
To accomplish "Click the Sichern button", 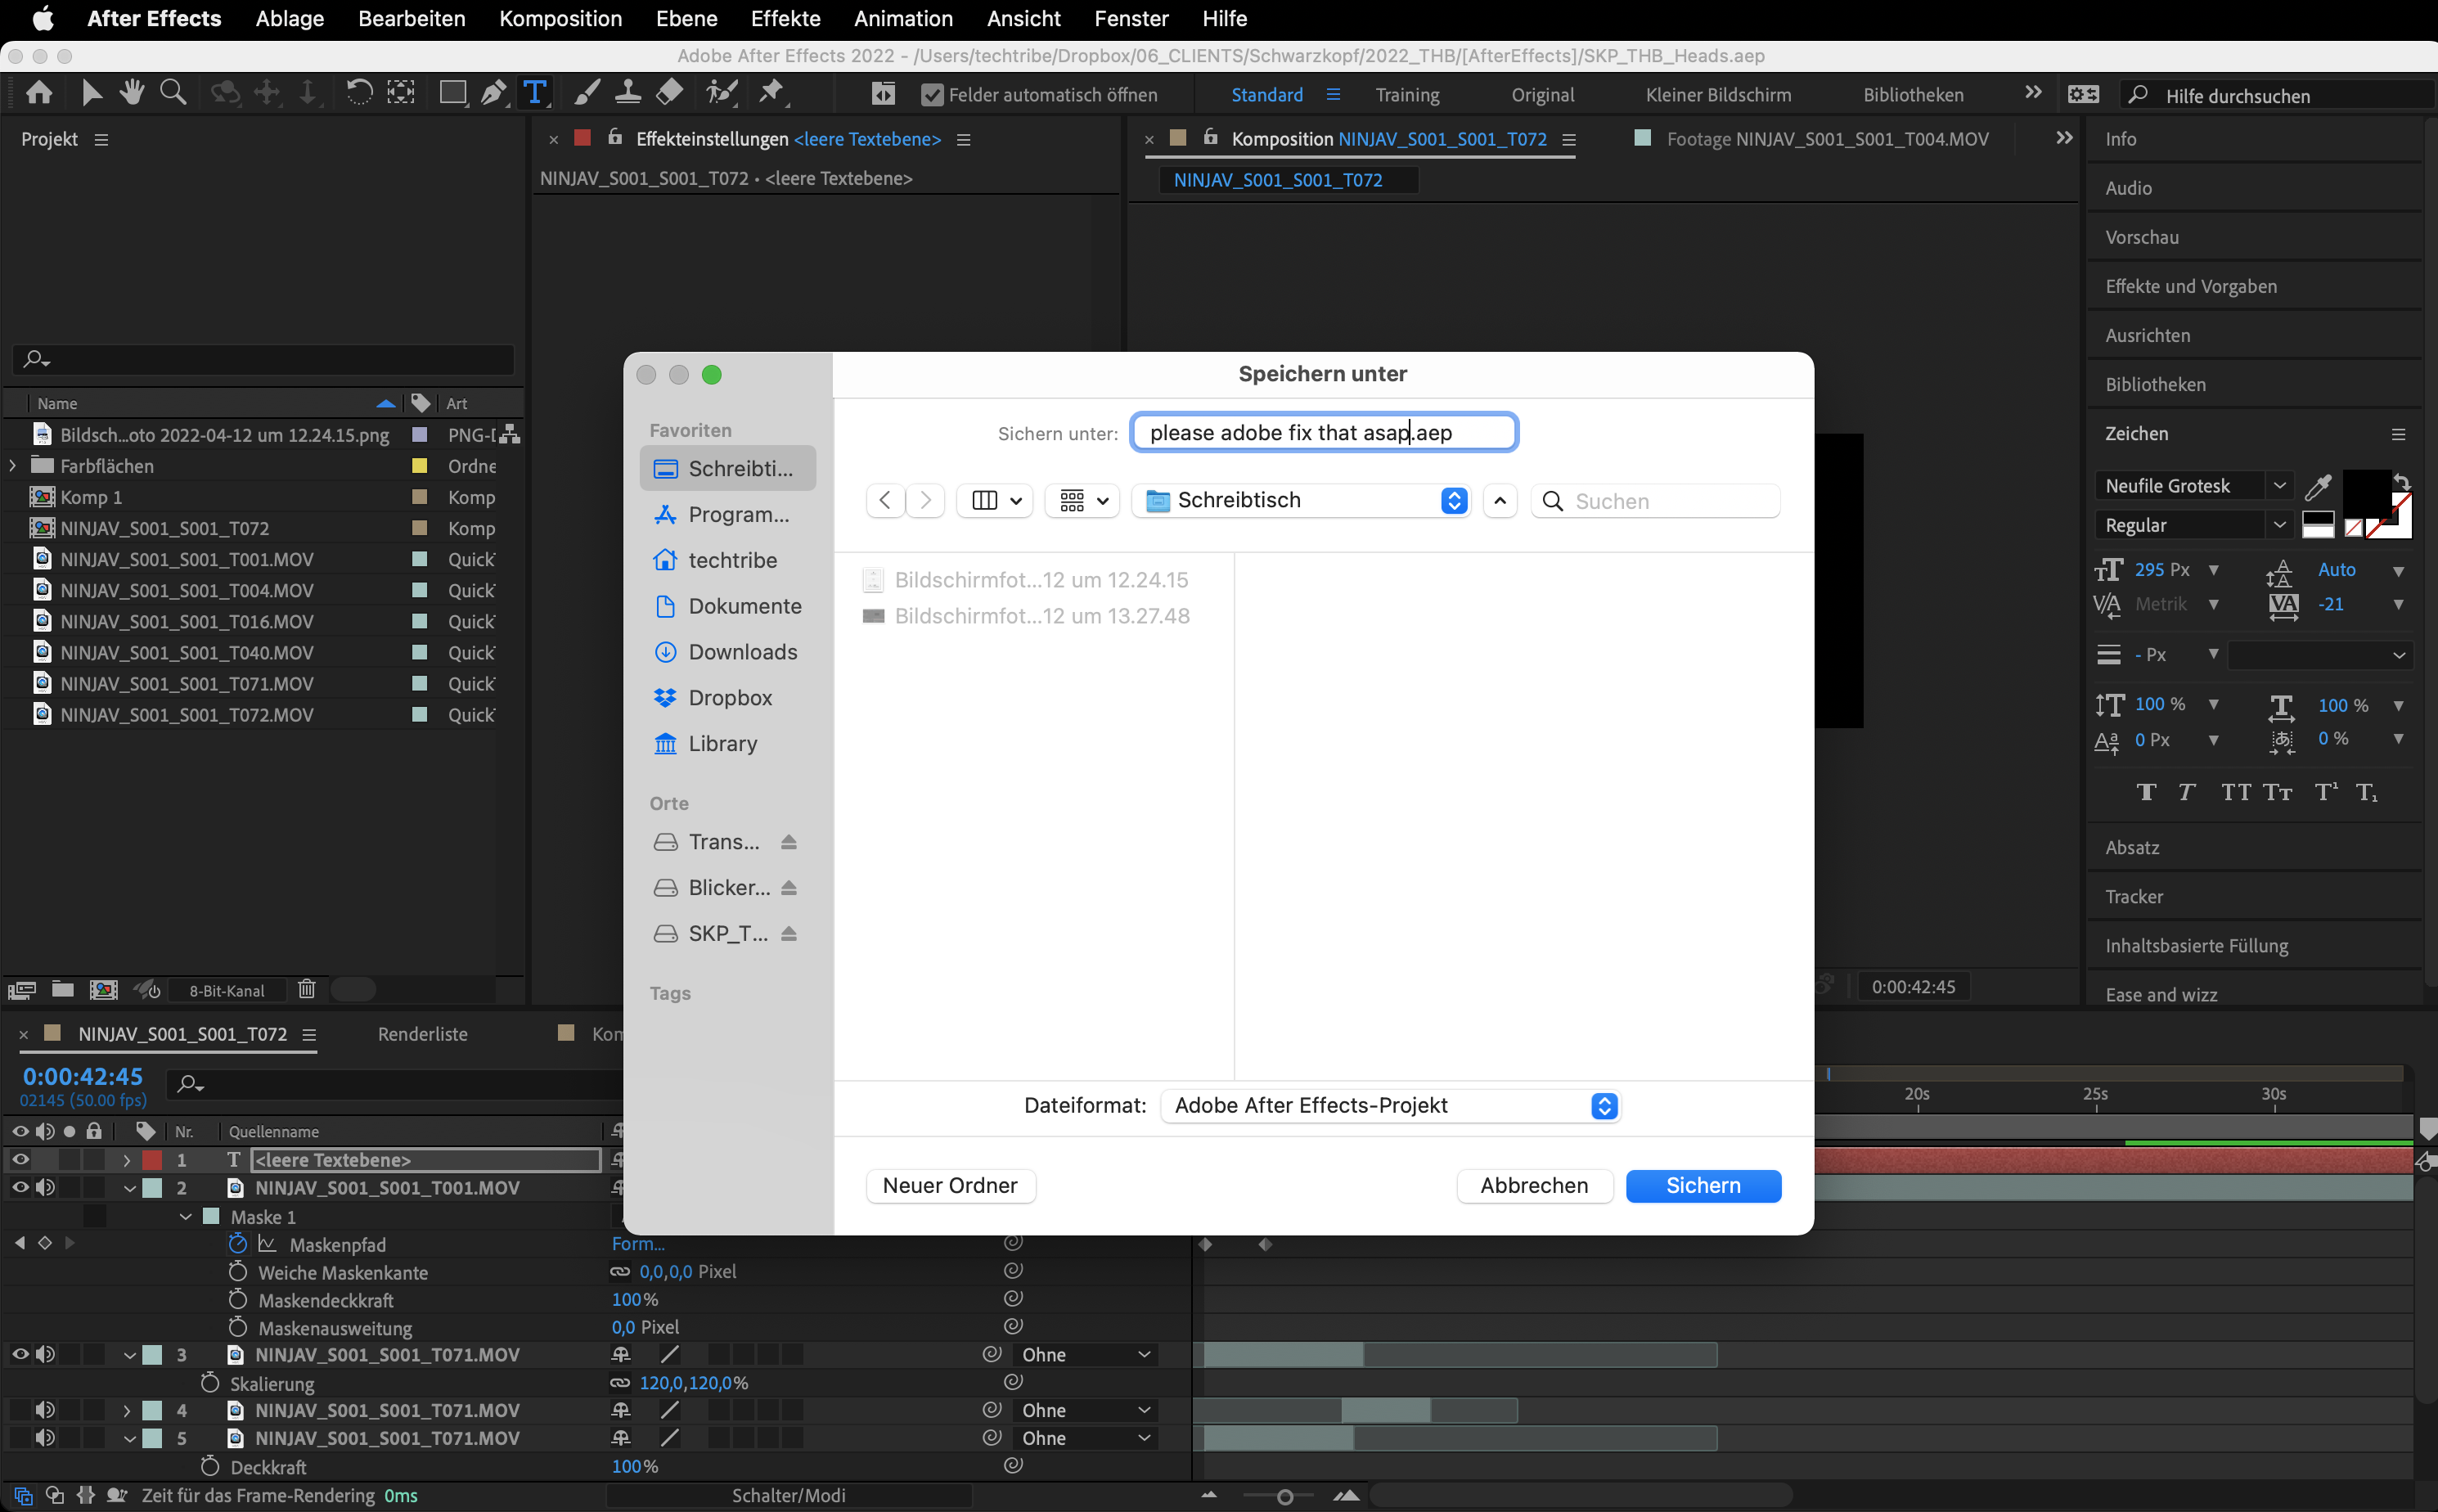I will [1703, 1186].
